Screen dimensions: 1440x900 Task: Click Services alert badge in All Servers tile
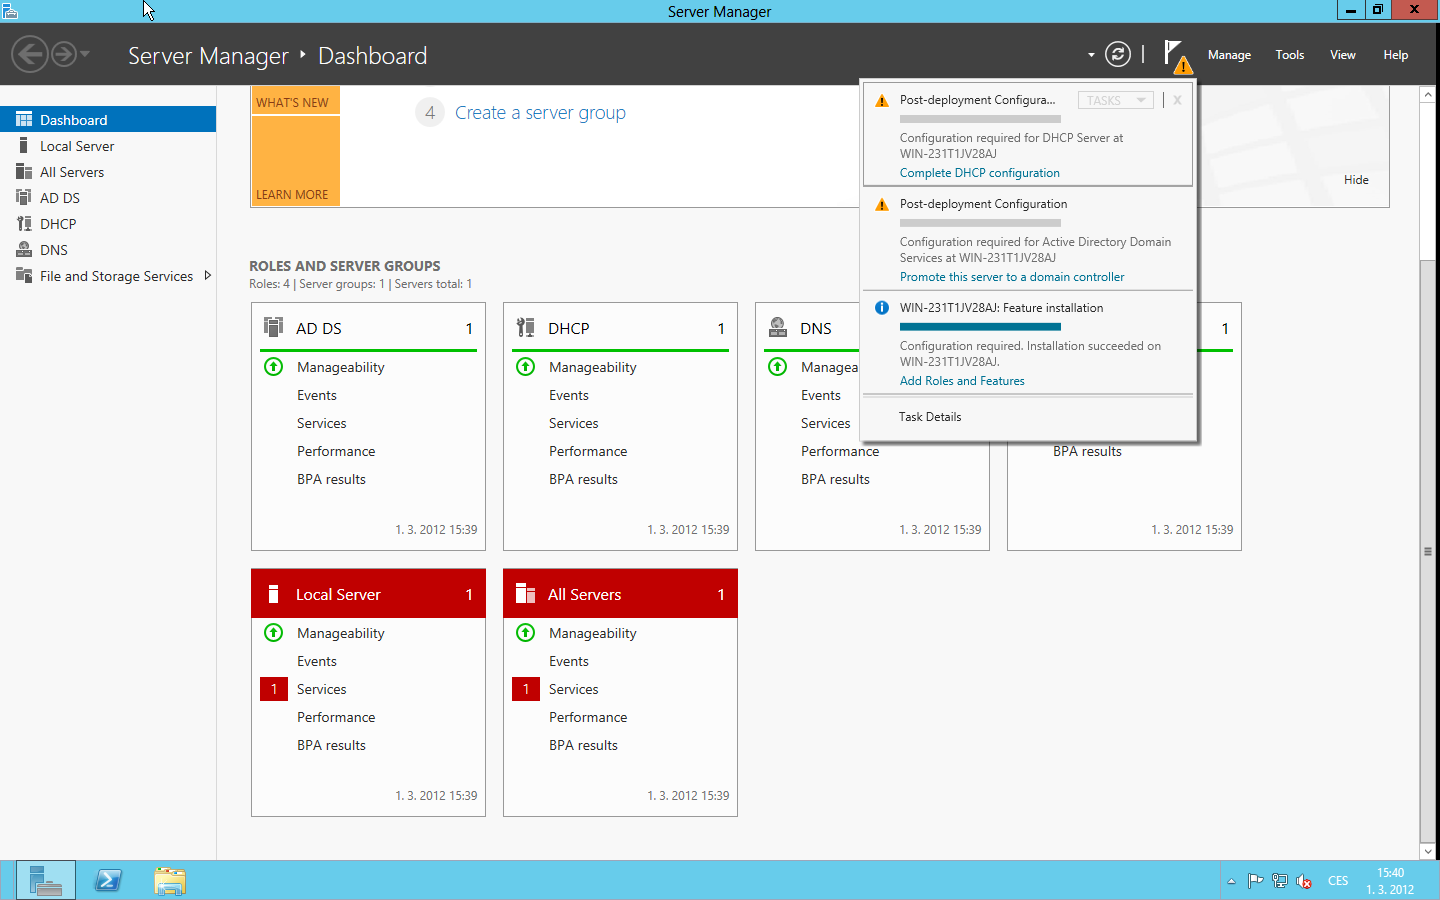point(526,689)
